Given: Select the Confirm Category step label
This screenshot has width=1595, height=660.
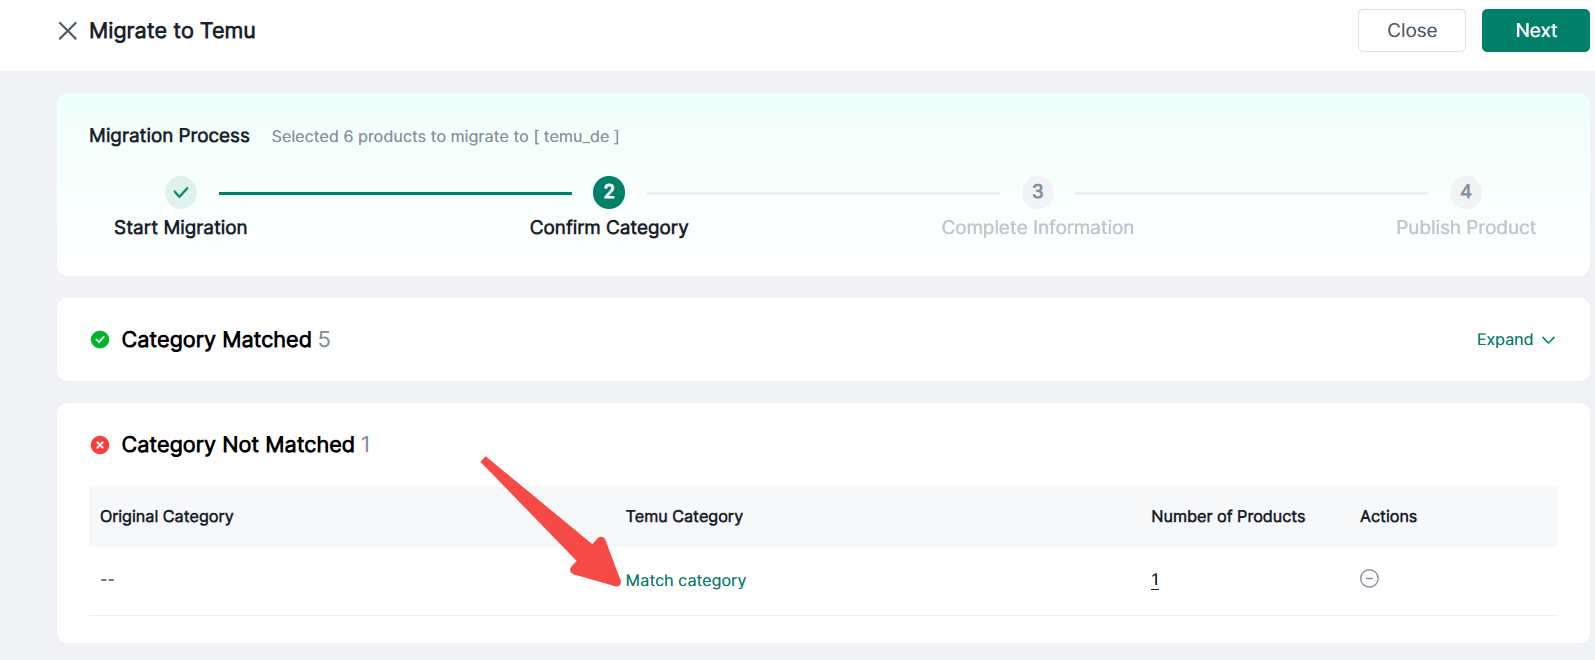Looking at the screenshot, I should 609,228.
